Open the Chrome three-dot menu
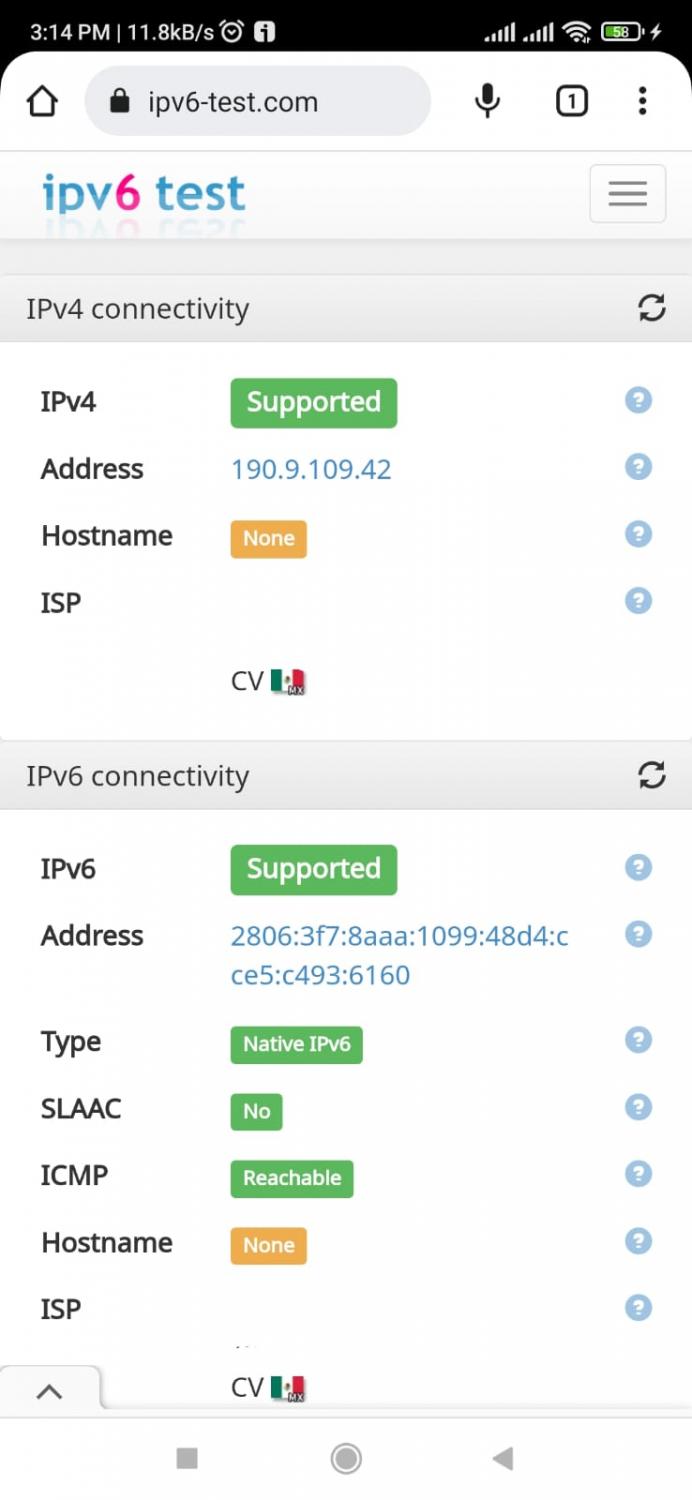 [642, 101]
